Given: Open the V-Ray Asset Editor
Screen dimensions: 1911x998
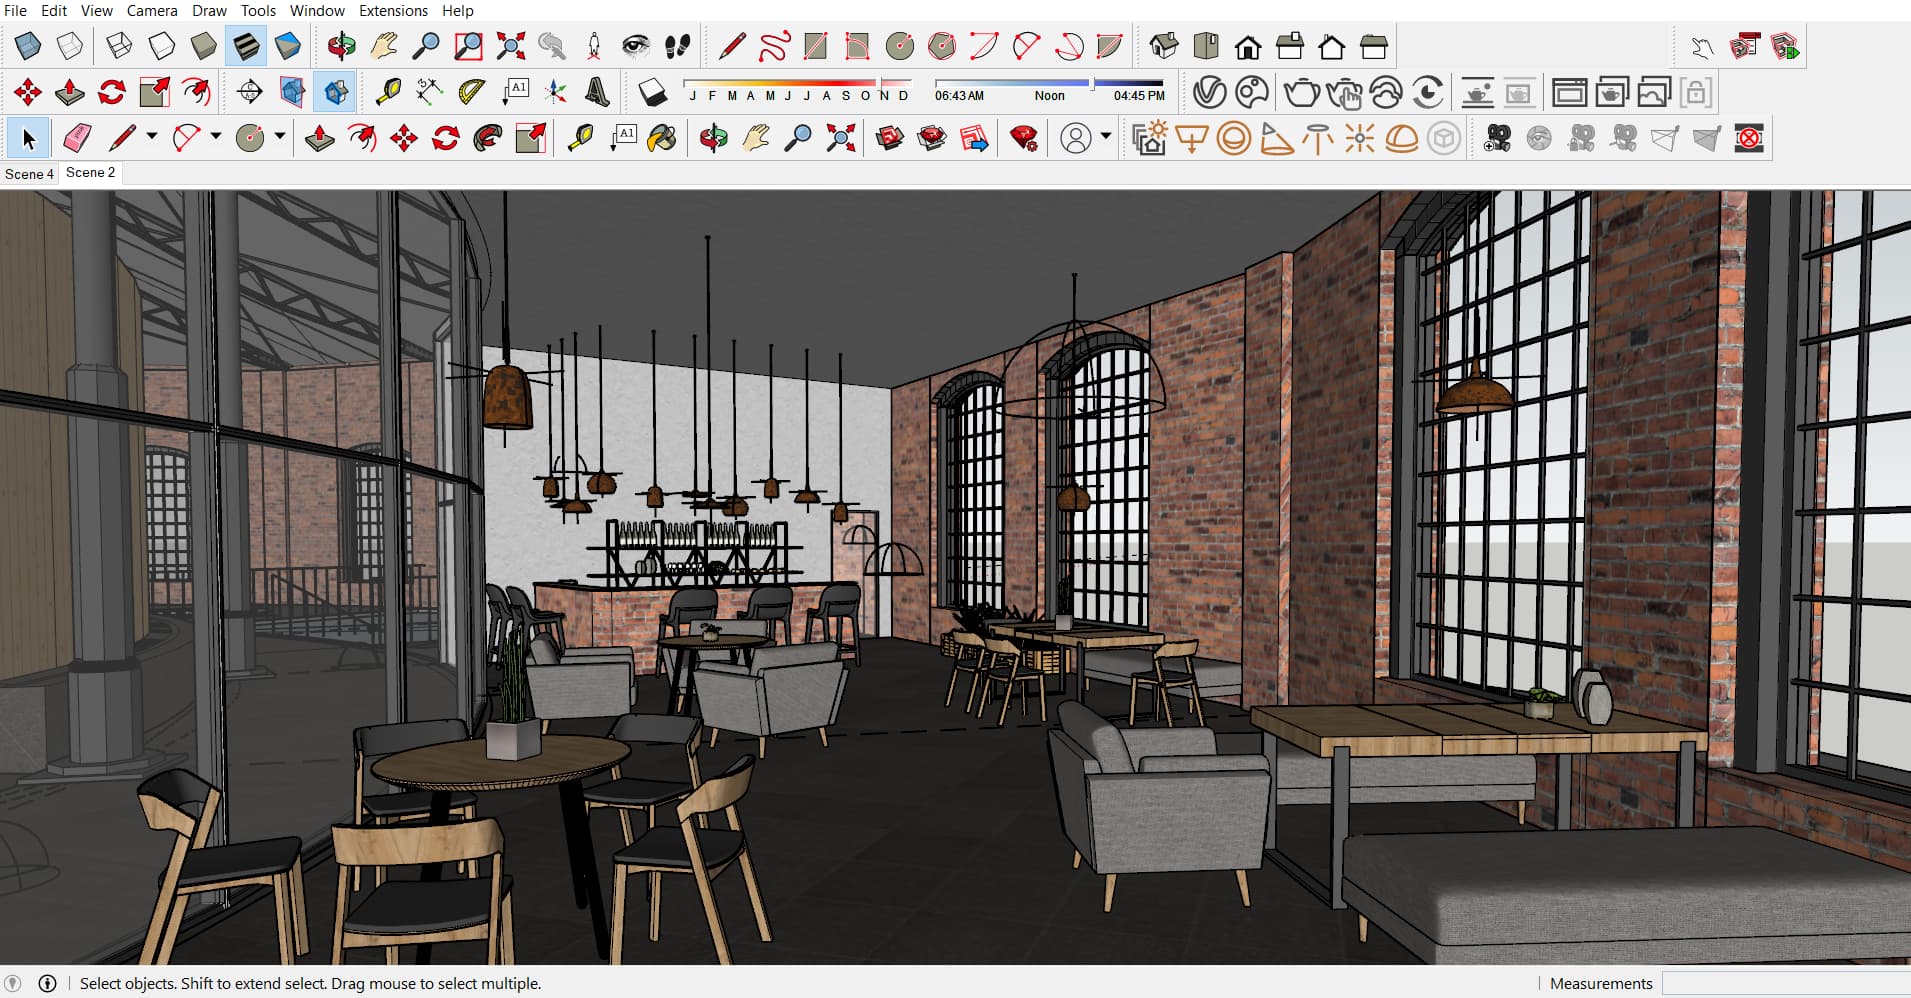Looking at the screenshot, I should click(x=1208, y=93).
